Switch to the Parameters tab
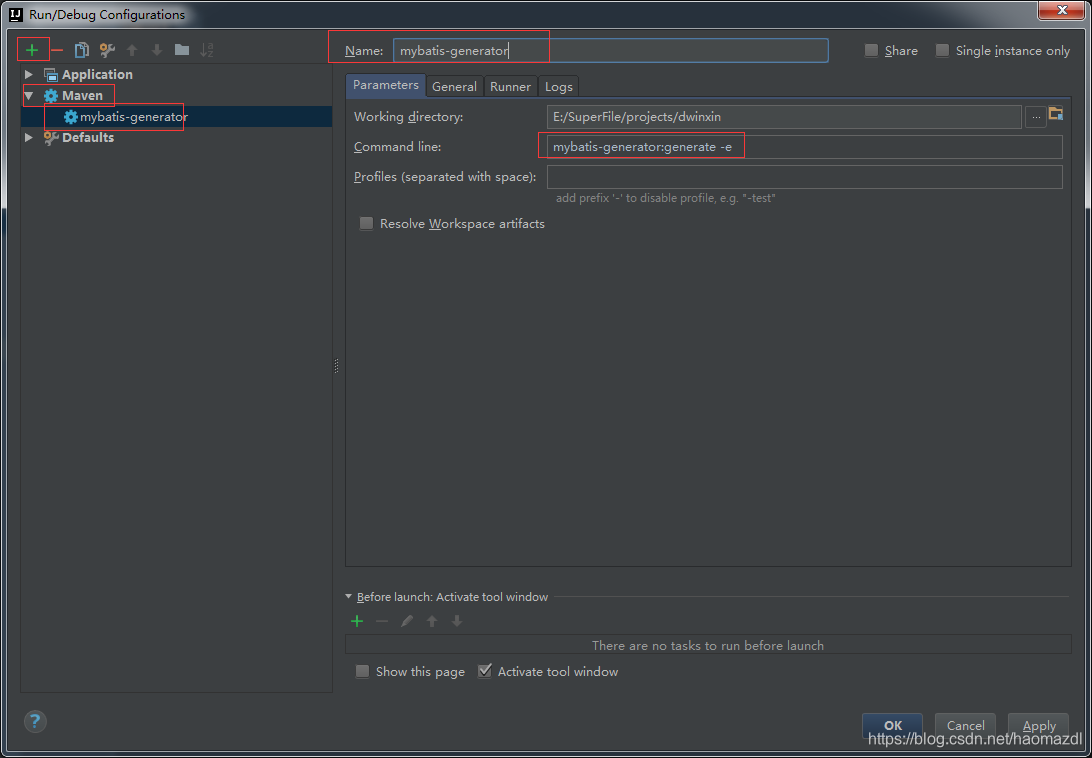Viewport: 1092px width, 758px height. [x=386, y=85]
